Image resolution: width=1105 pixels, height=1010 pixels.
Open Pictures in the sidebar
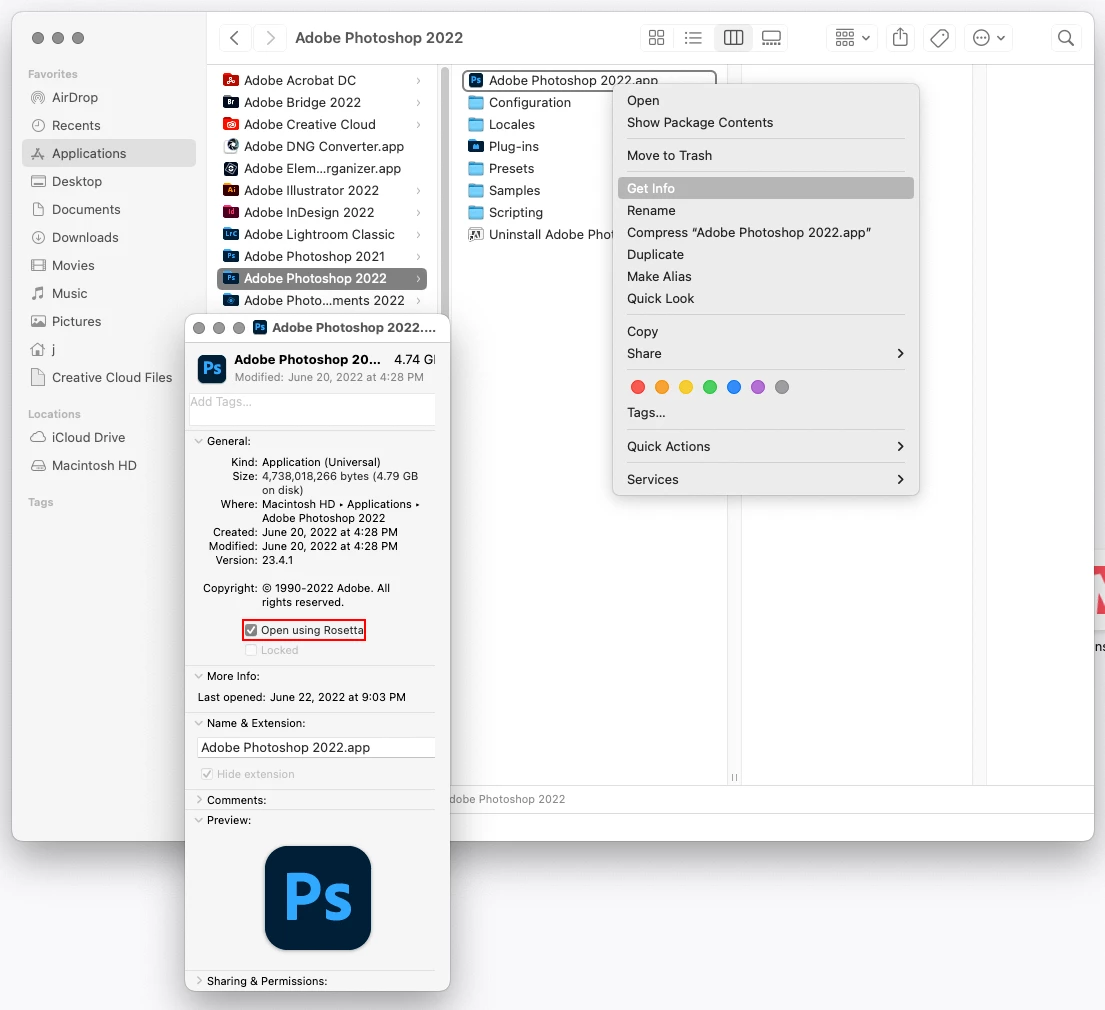[x=109, y=321]
